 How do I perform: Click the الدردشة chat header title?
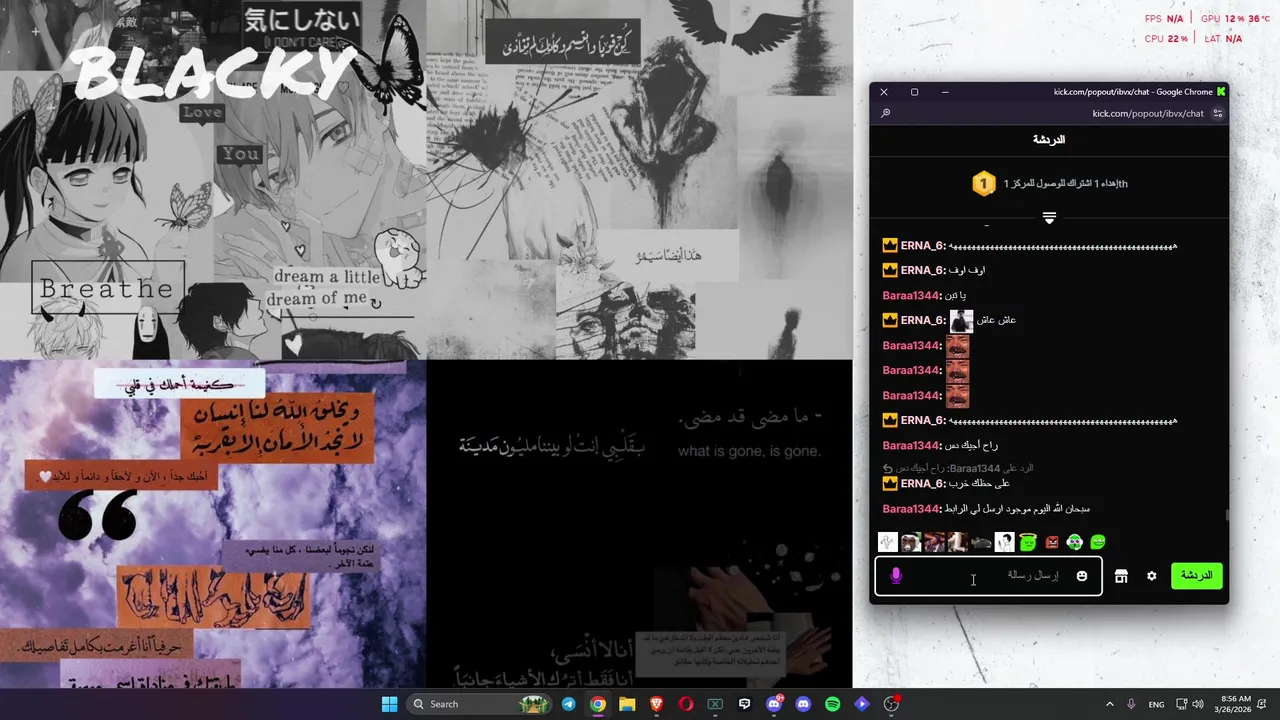click(x=1049, y=140)
